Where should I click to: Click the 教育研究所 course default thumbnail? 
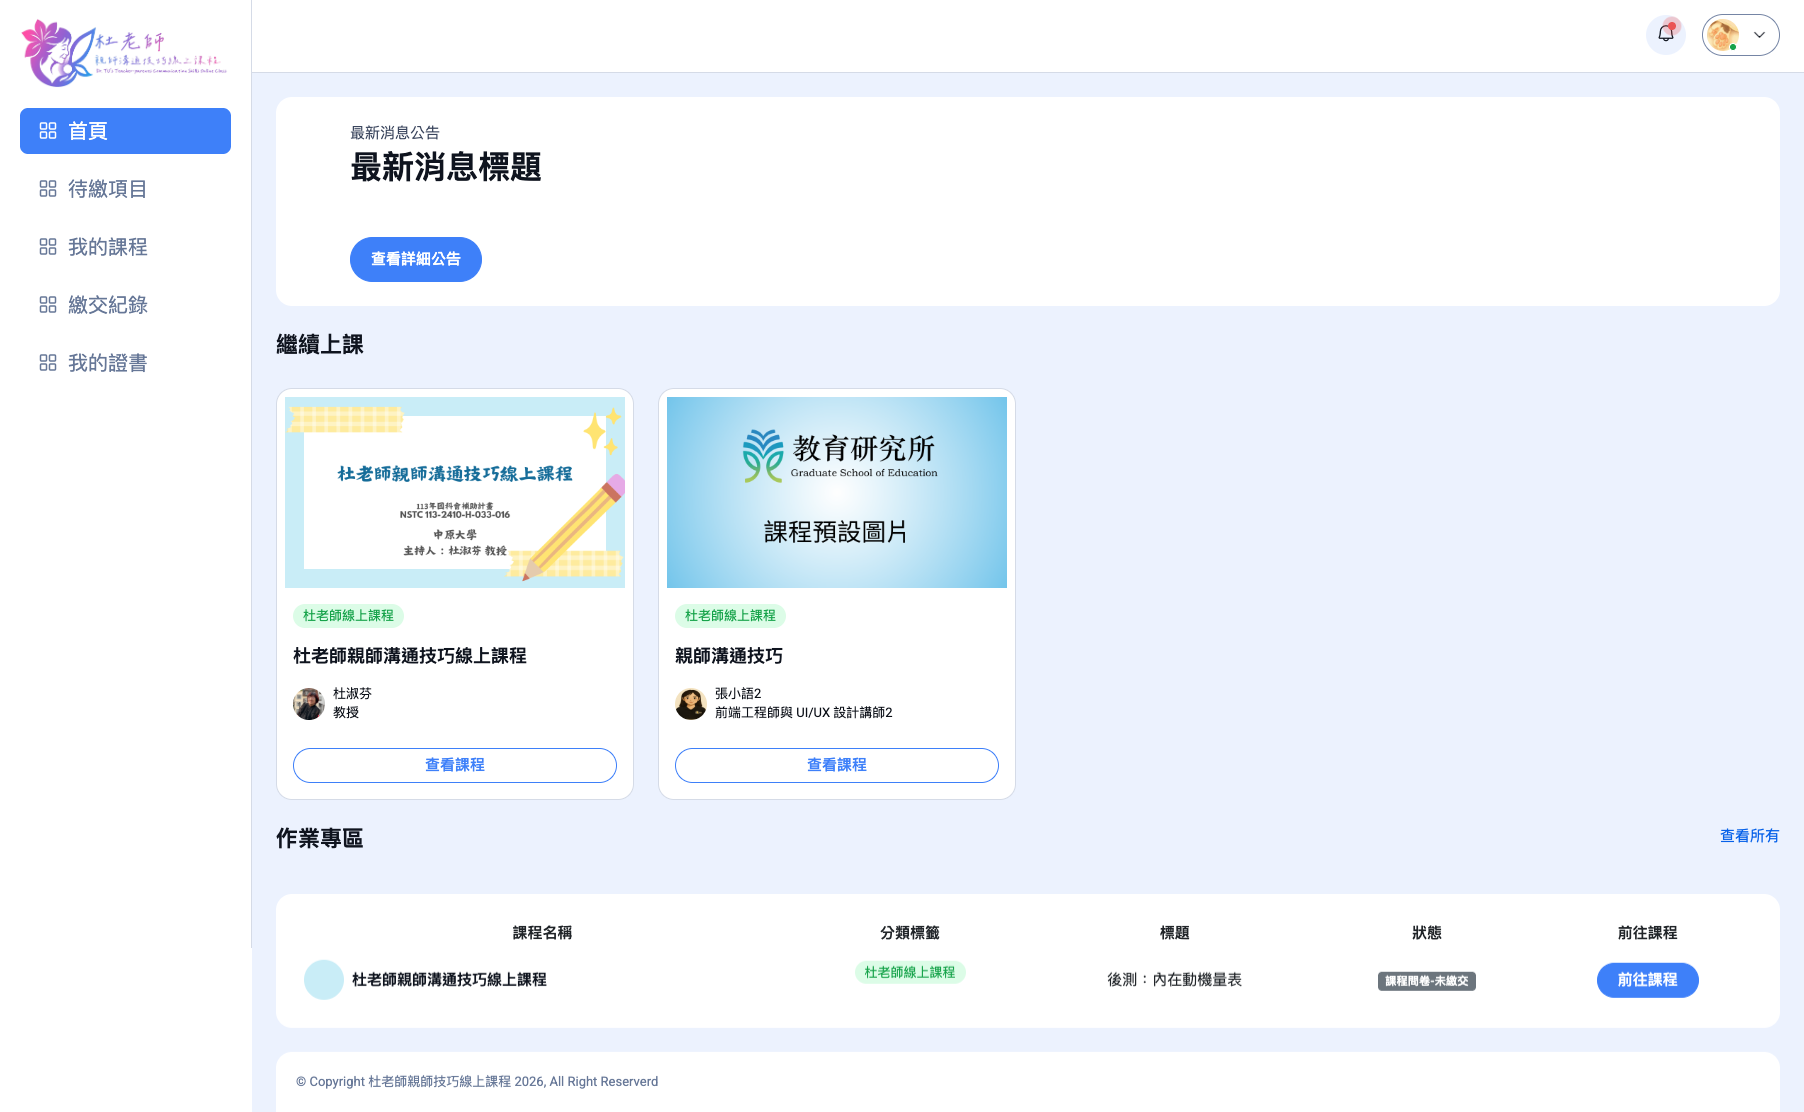pos(837,492)
